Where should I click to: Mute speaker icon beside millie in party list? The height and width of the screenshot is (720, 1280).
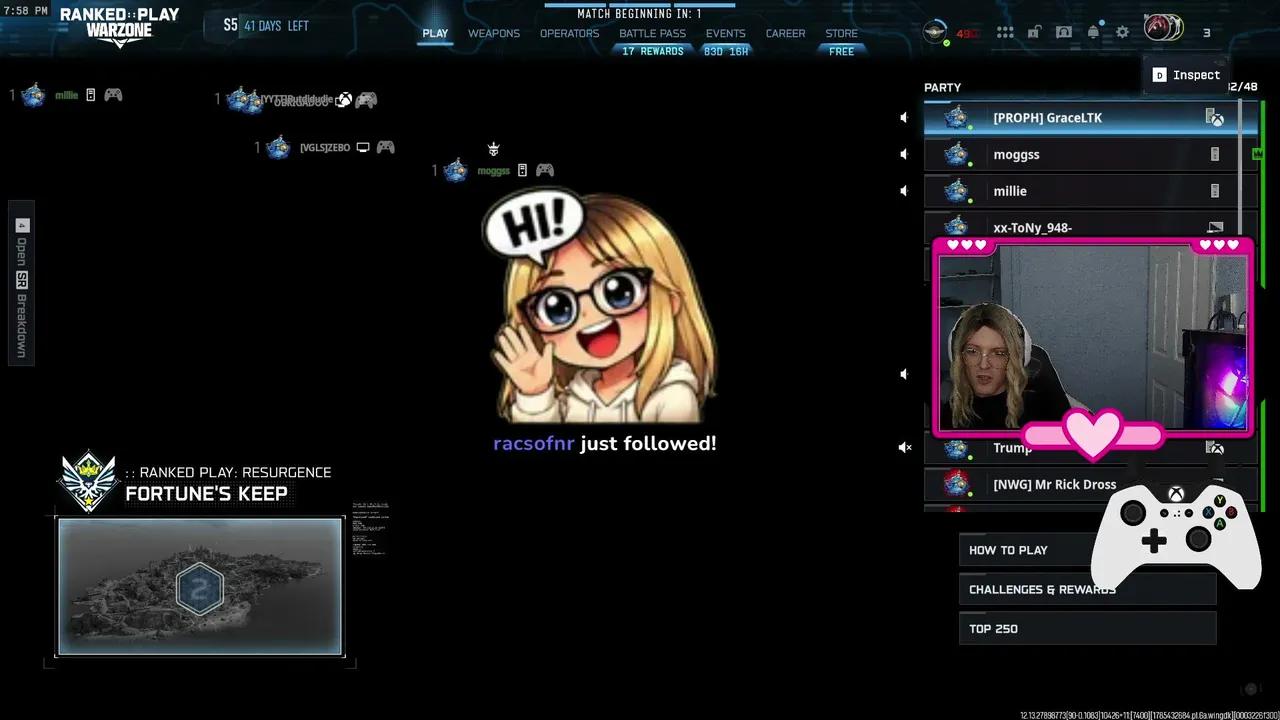pos(904,191)
